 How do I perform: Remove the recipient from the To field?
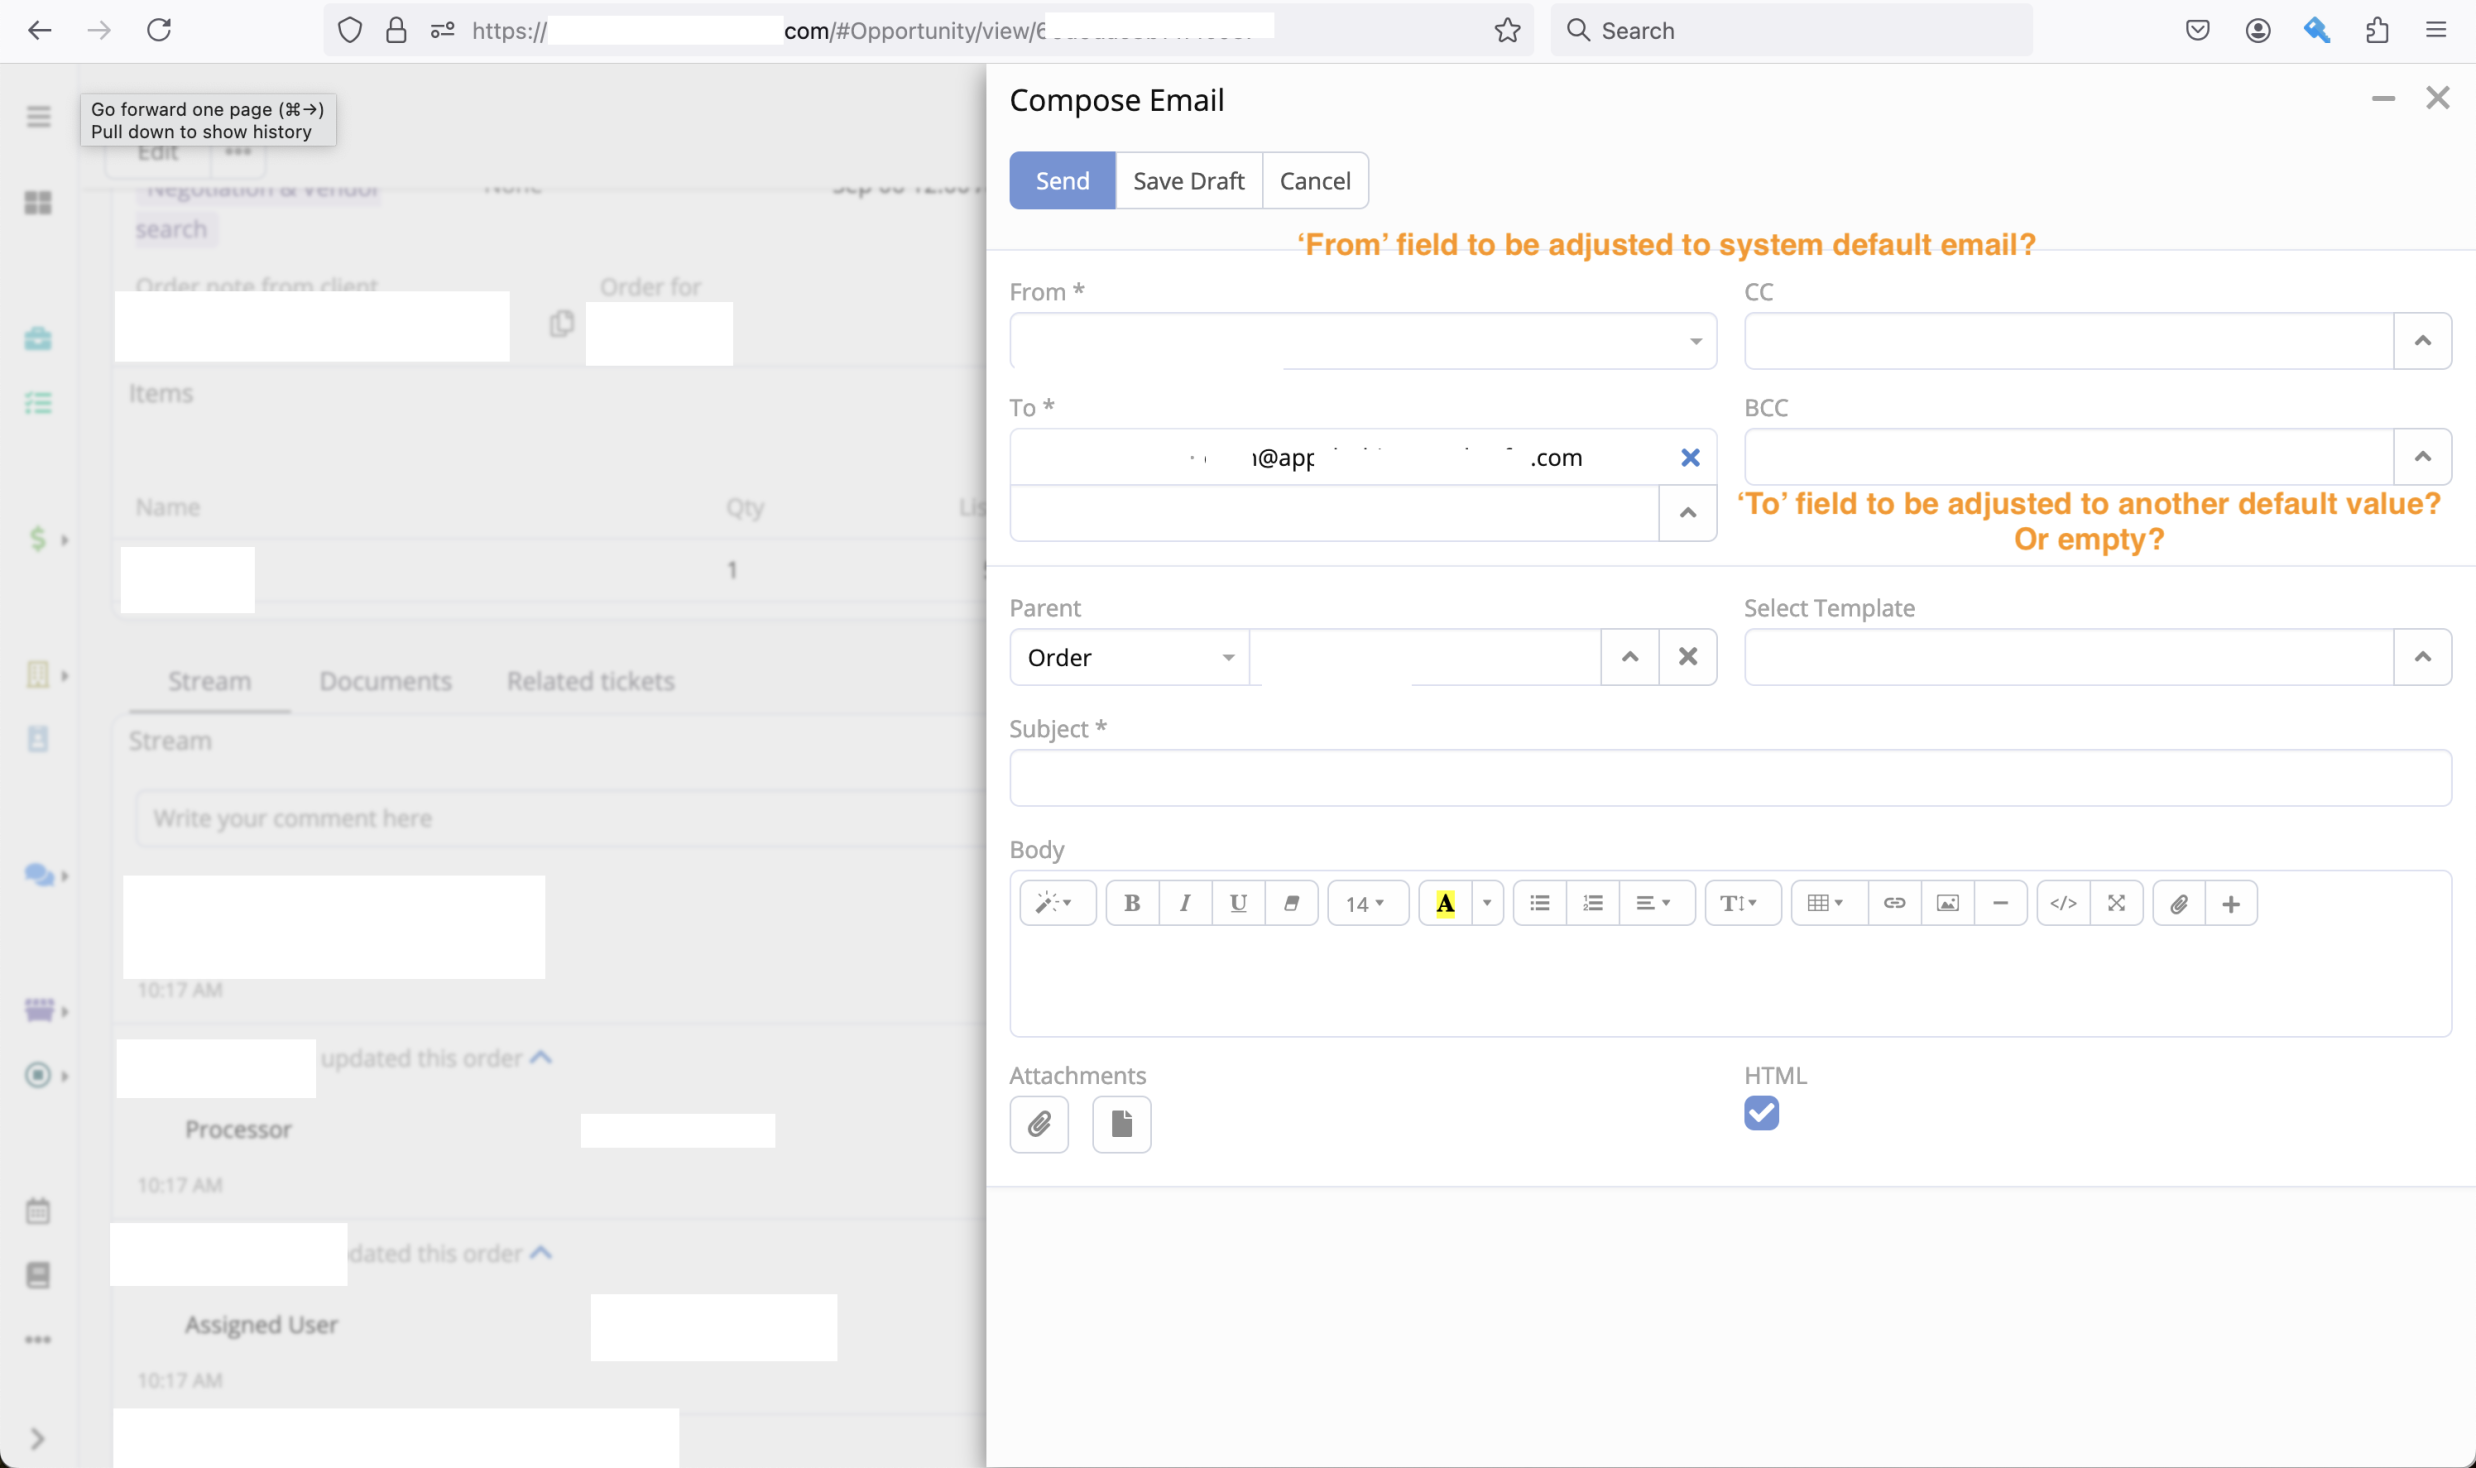[1690, 458]
